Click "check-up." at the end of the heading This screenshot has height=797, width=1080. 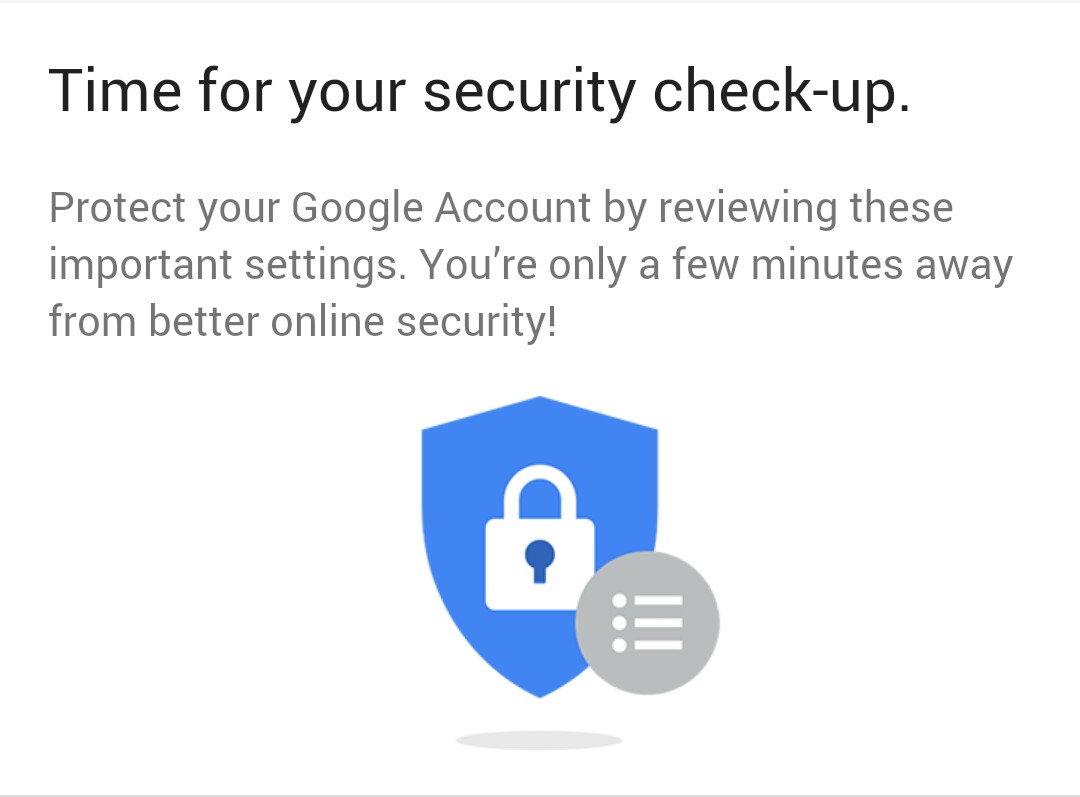780,90
